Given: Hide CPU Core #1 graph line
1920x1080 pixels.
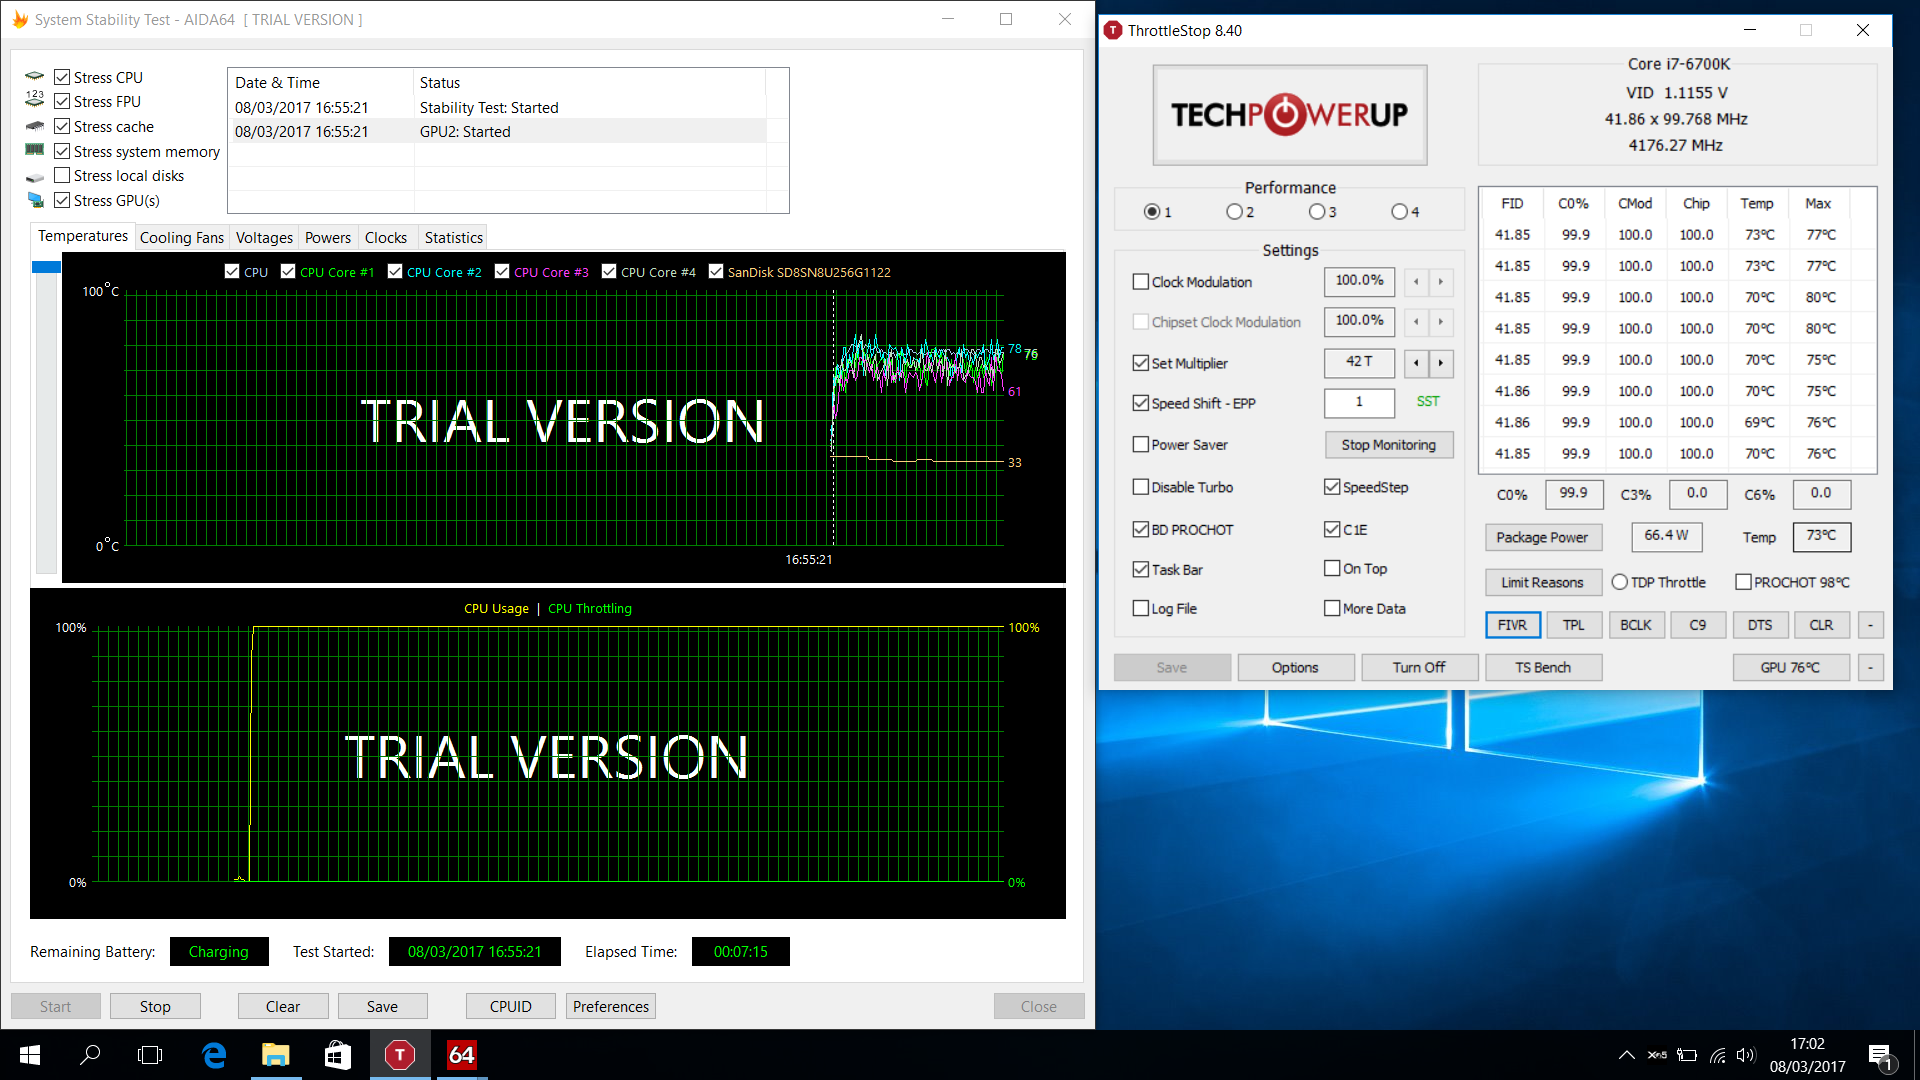Looking at the screenshot, I should pos(288,271).
